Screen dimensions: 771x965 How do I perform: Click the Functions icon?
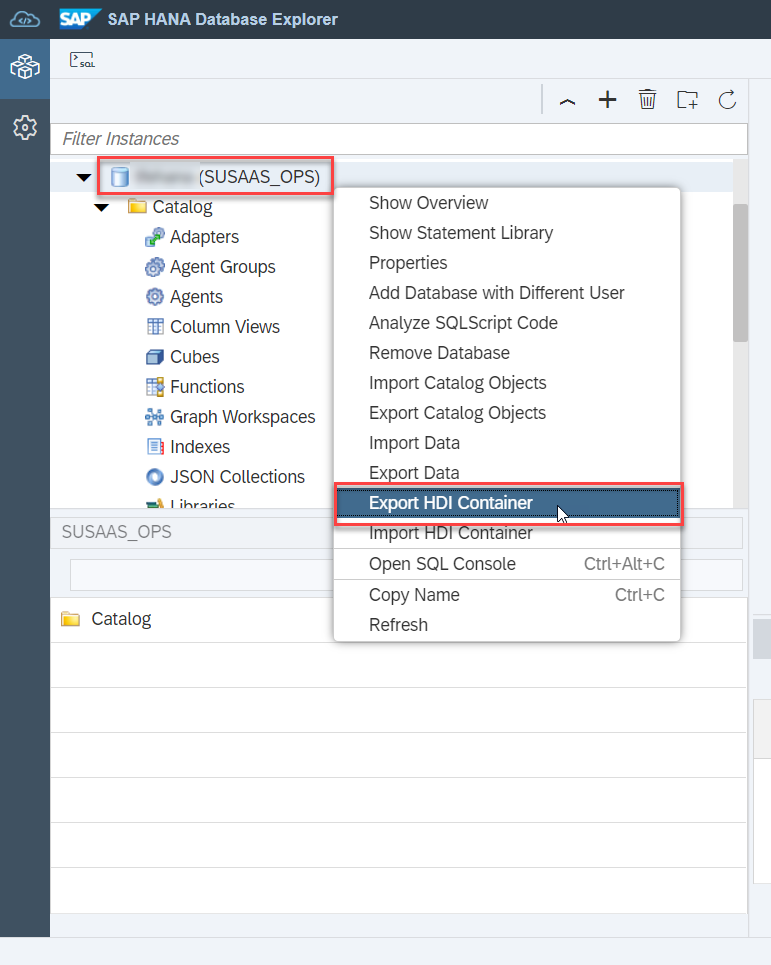pos(155,387)
